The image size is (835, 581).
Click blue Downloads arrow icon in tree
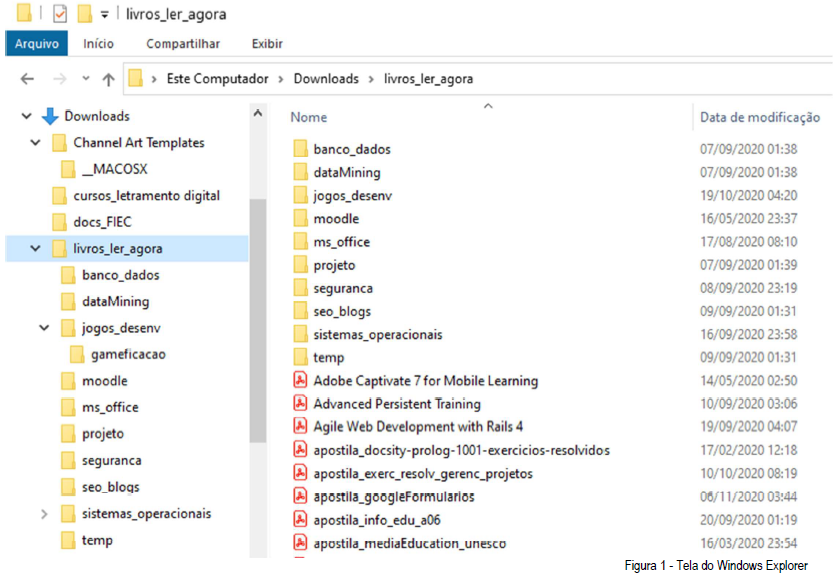50,116
